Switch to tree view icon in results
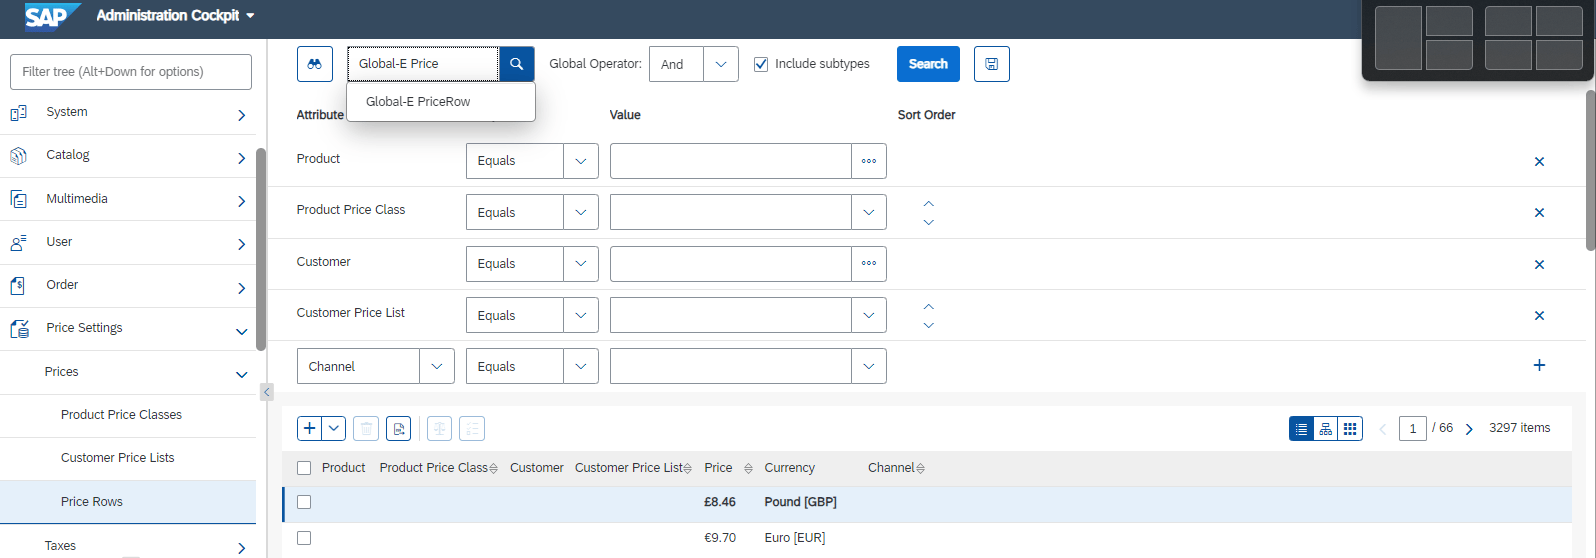Image resolution: width=1596 pixels, height=558 pixels. (x=1325, y=429)
